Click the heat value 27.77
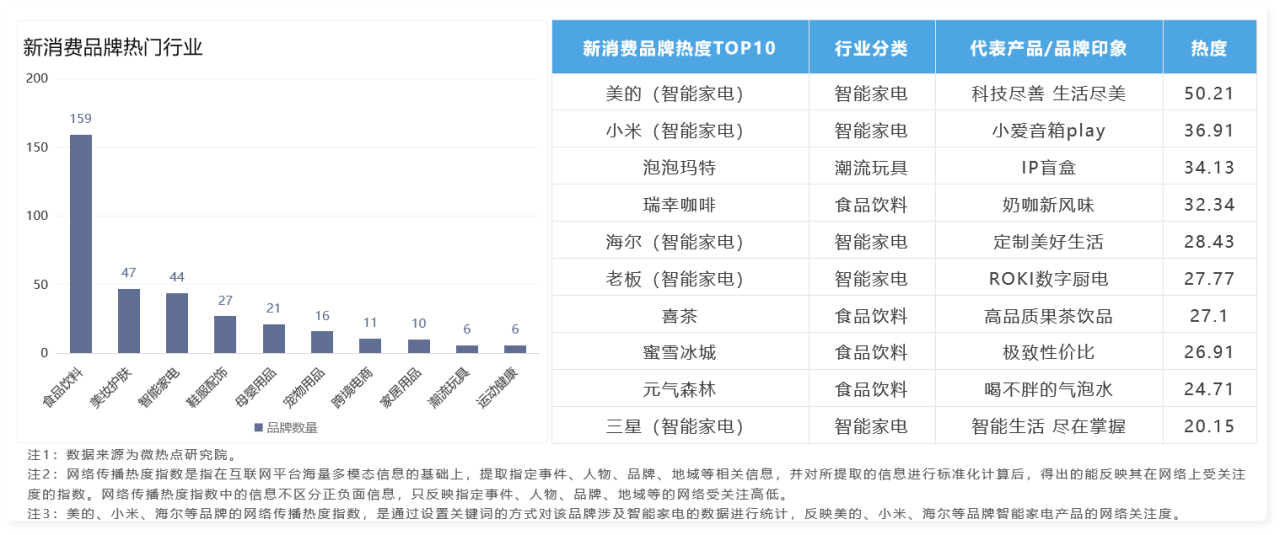The image size is (1280, 535). (x=1209, y=278)
